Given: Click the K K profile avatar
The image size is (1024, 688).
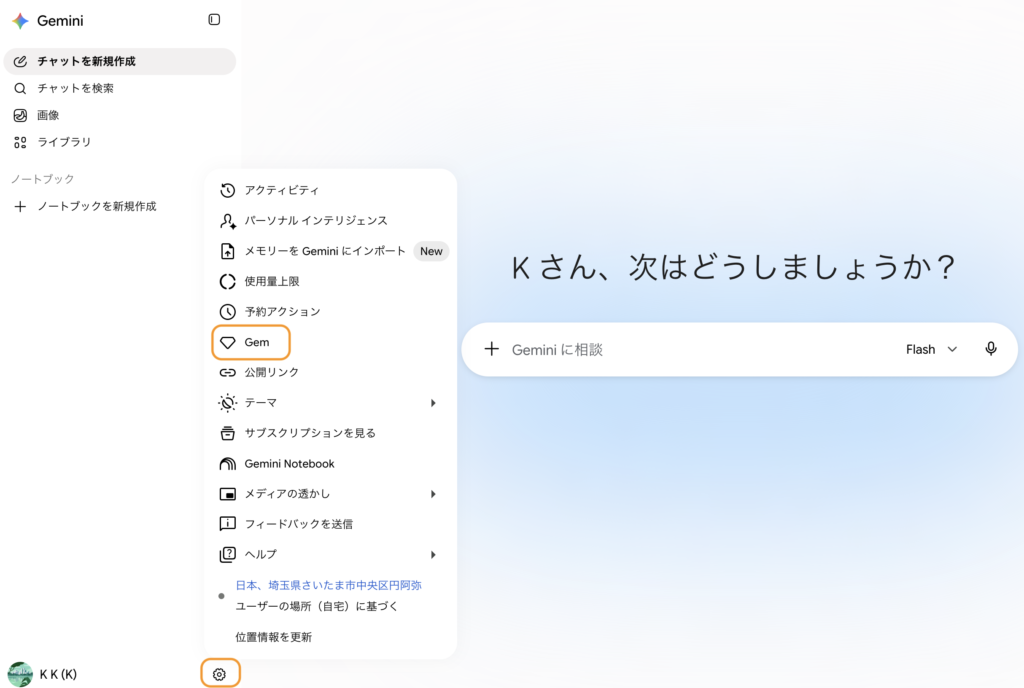Looking at the screenshot, I should click(x=20, y=674).
